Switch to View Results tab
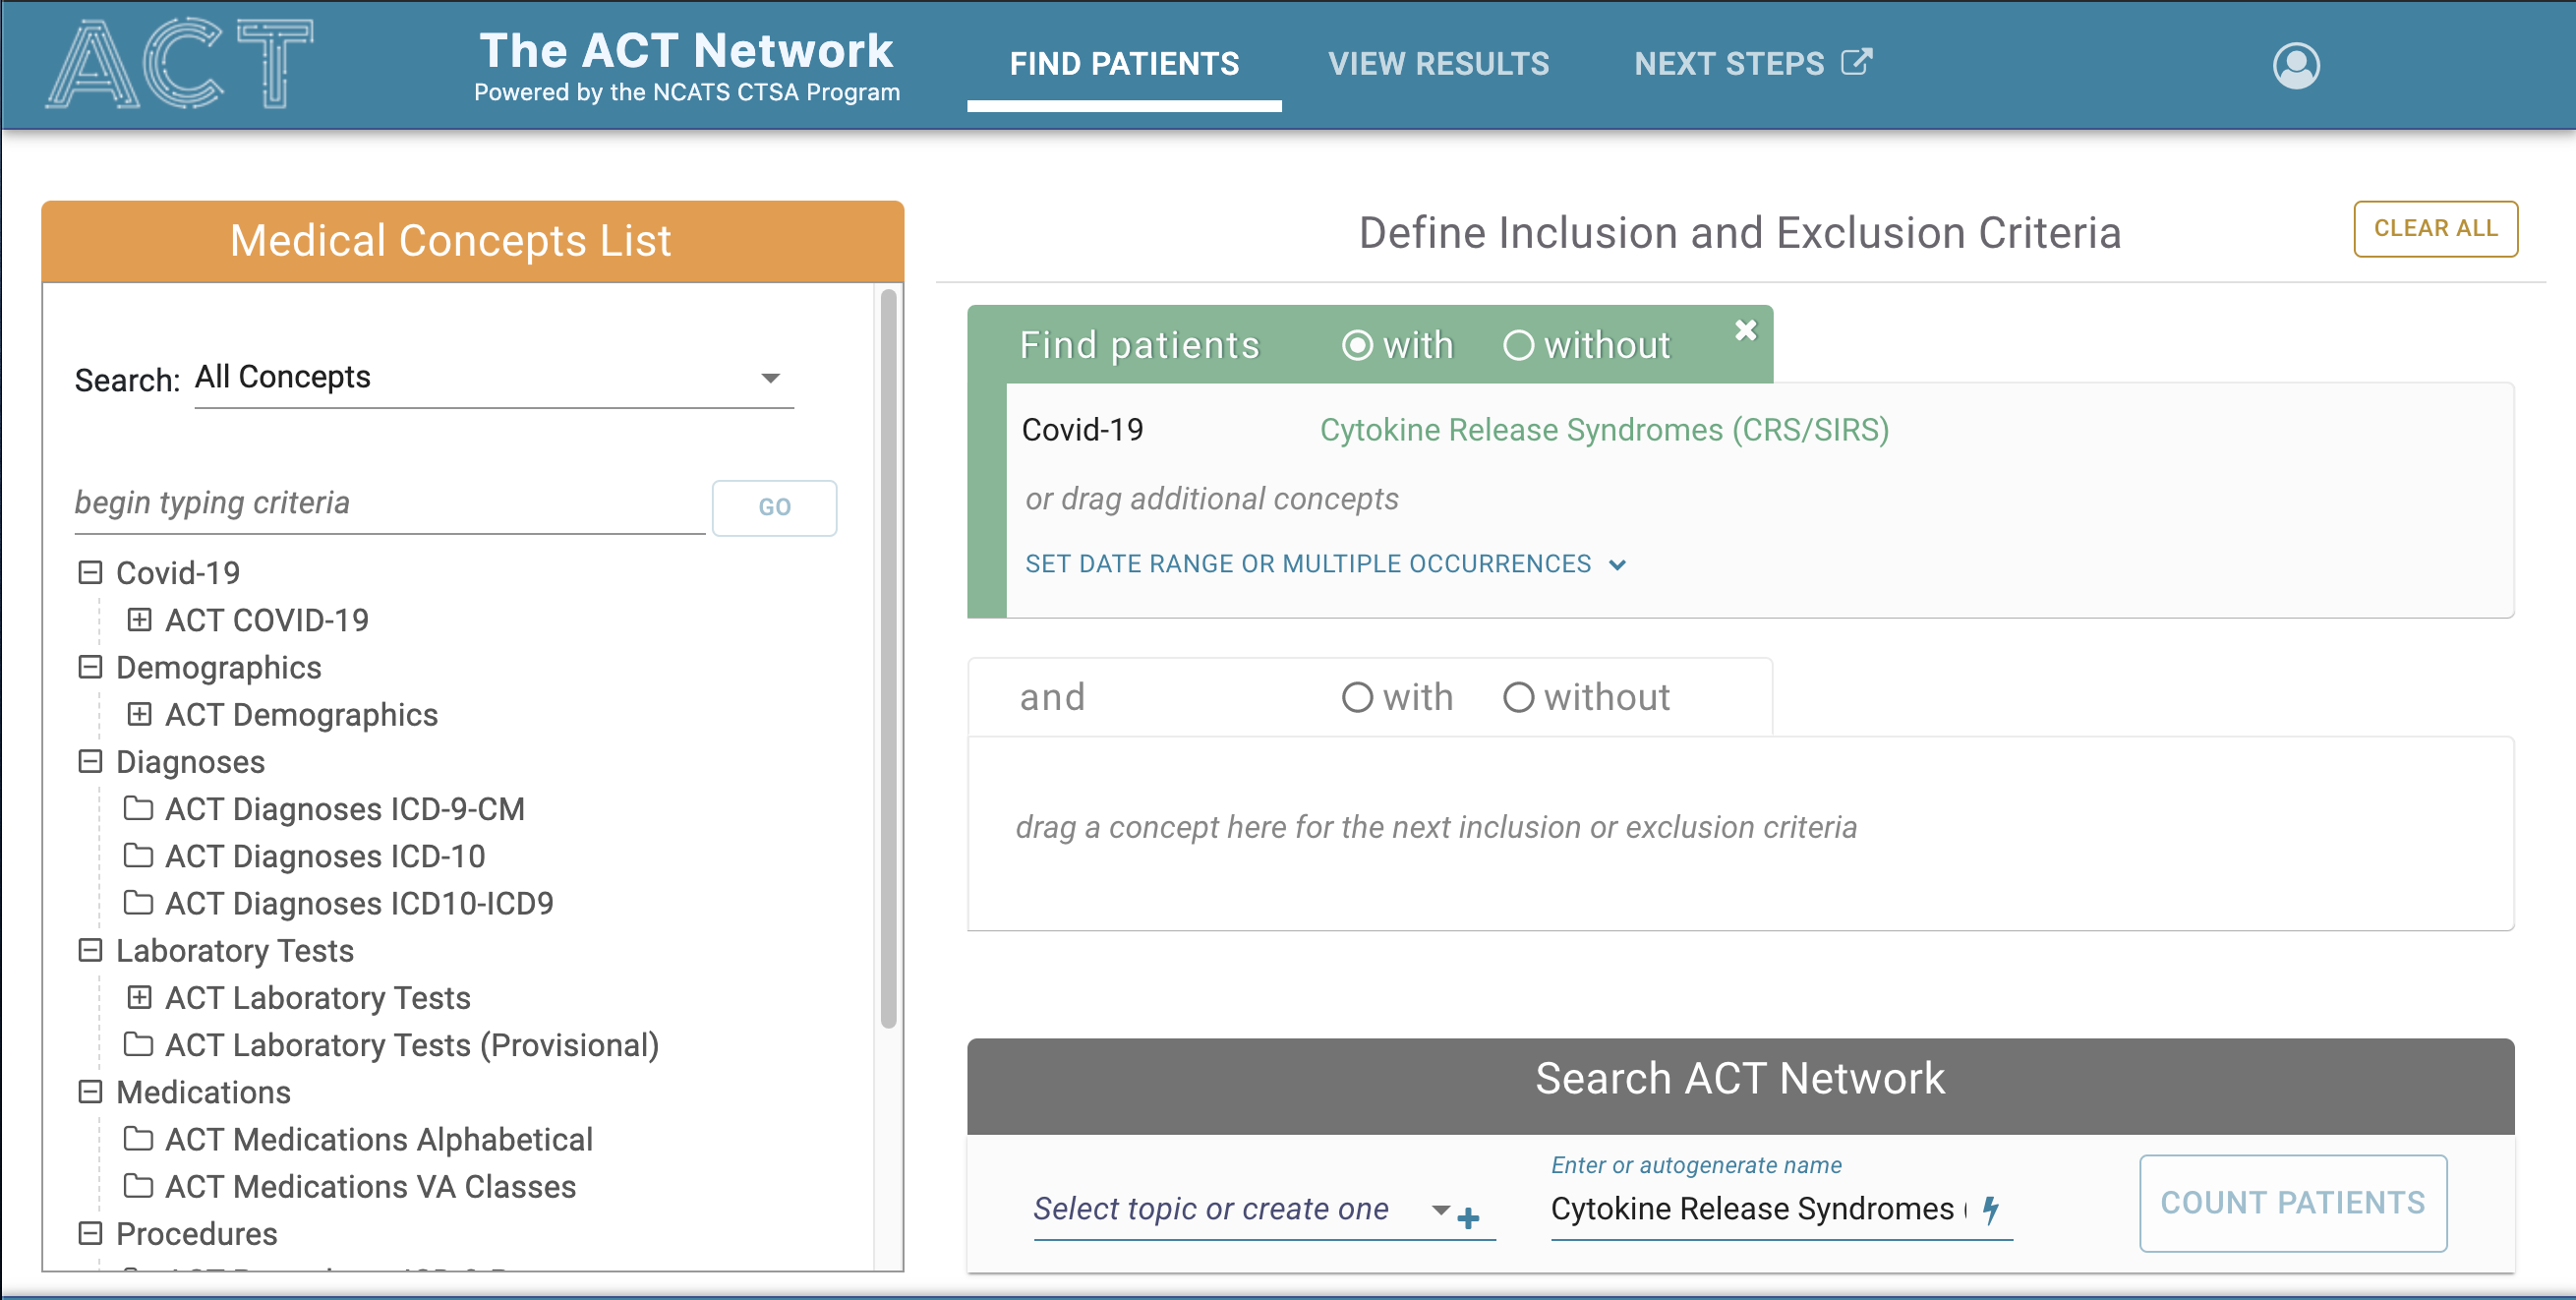 [1437, 64]
